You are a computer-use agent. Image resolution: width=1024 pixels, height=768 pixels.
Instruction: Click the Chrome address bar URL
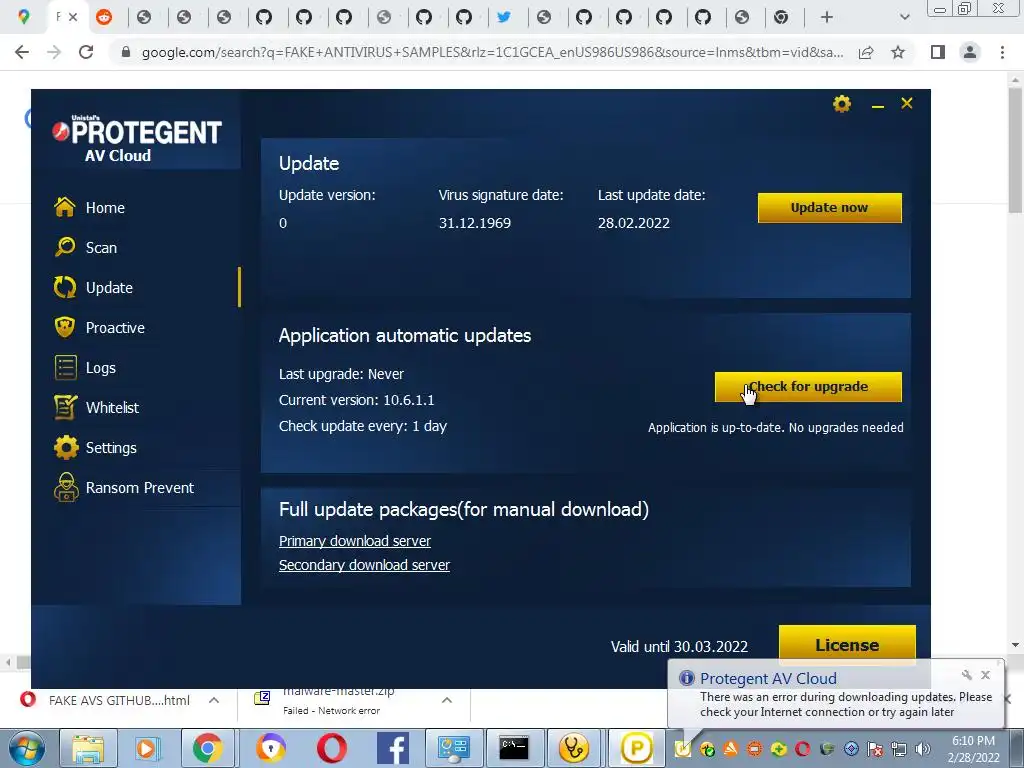[x=492, y=52]
